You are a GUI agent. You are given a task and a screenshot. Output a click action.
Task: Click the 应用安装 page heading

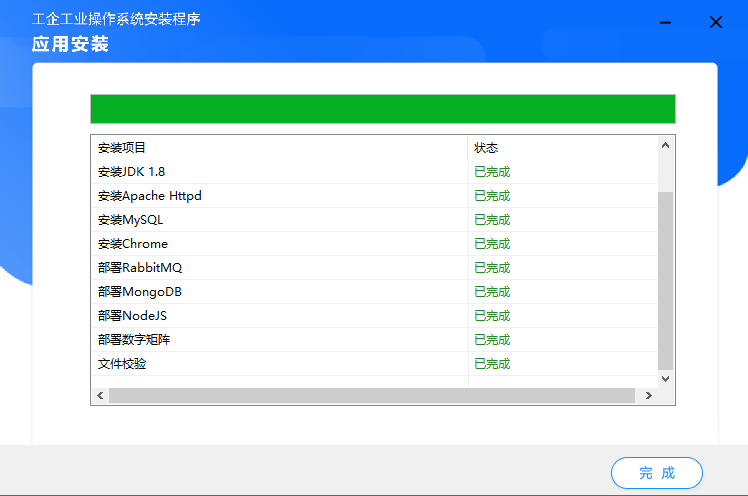pyautogui.click(x=70, y=44)
